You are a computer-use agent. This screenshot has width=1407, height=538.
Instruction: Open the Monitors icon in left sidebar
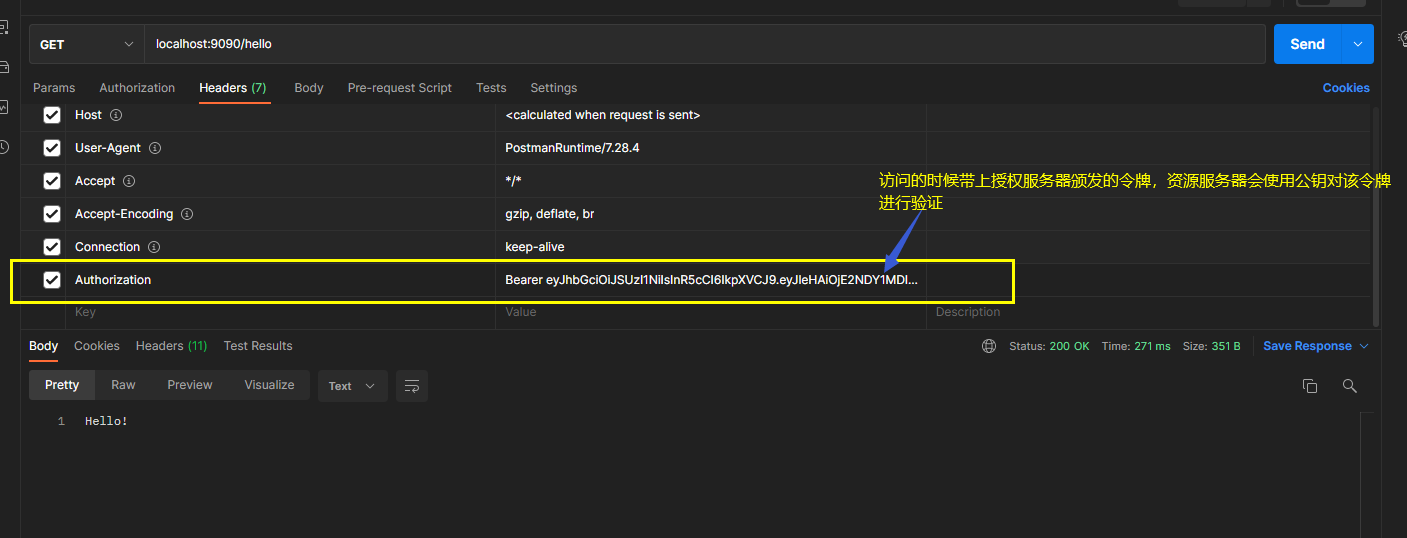(x=4, y=107)
